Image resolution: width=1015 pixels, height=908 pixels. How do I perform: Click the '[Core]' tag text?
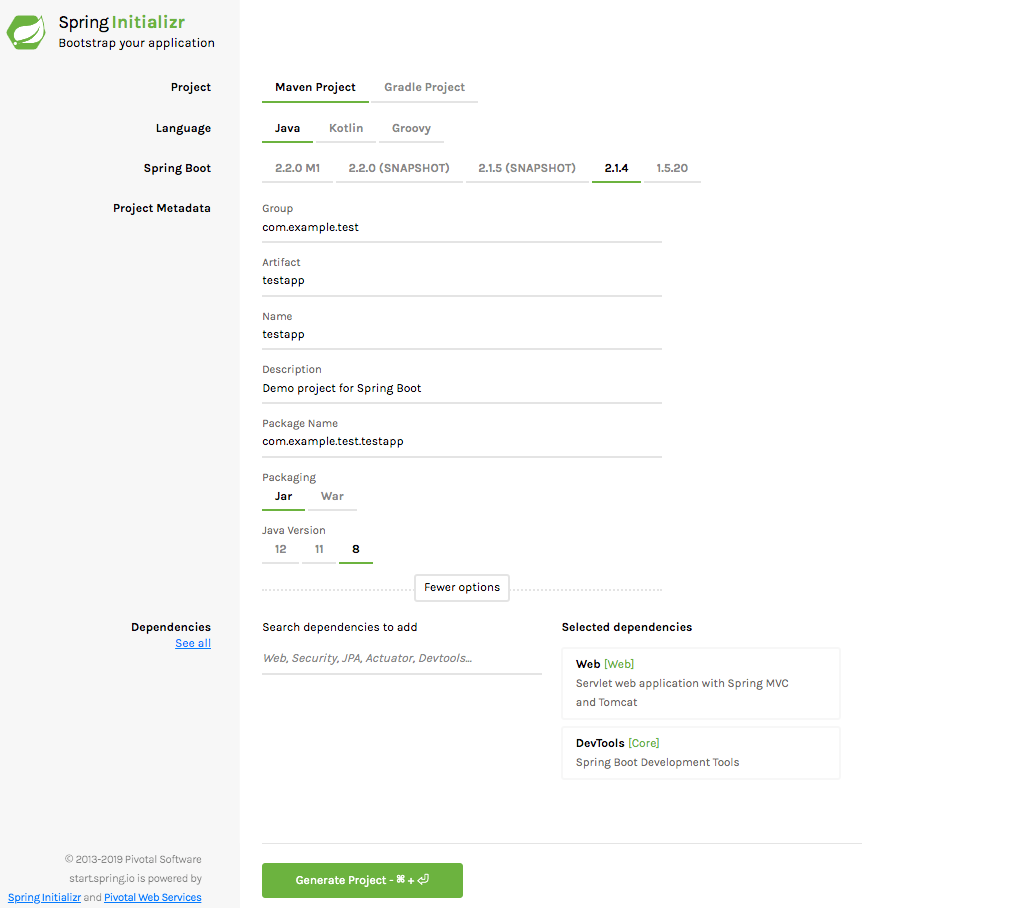pyautogui.click(x=643, y=743)
